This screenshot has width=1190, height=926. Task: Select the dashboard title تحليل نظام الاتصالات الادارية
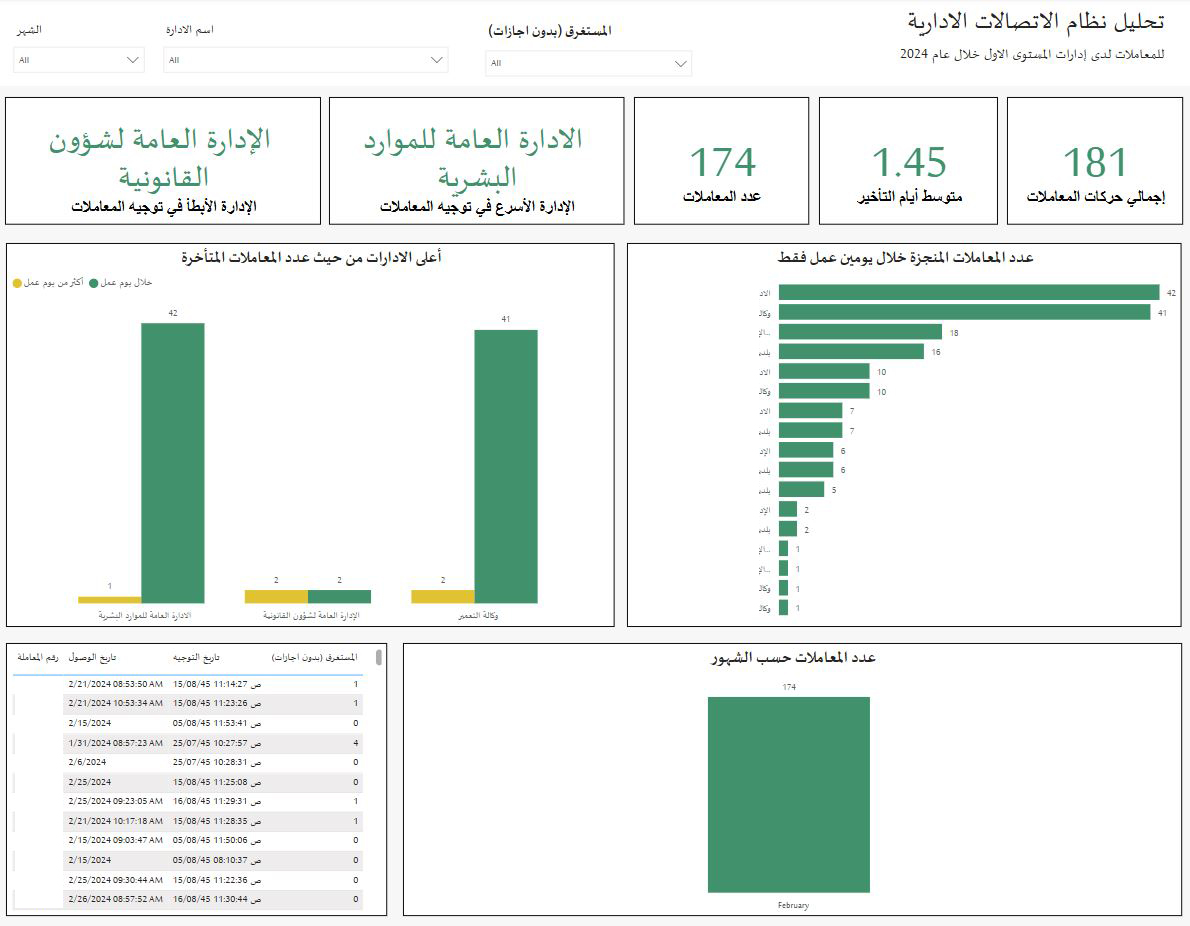[1037, 22]
